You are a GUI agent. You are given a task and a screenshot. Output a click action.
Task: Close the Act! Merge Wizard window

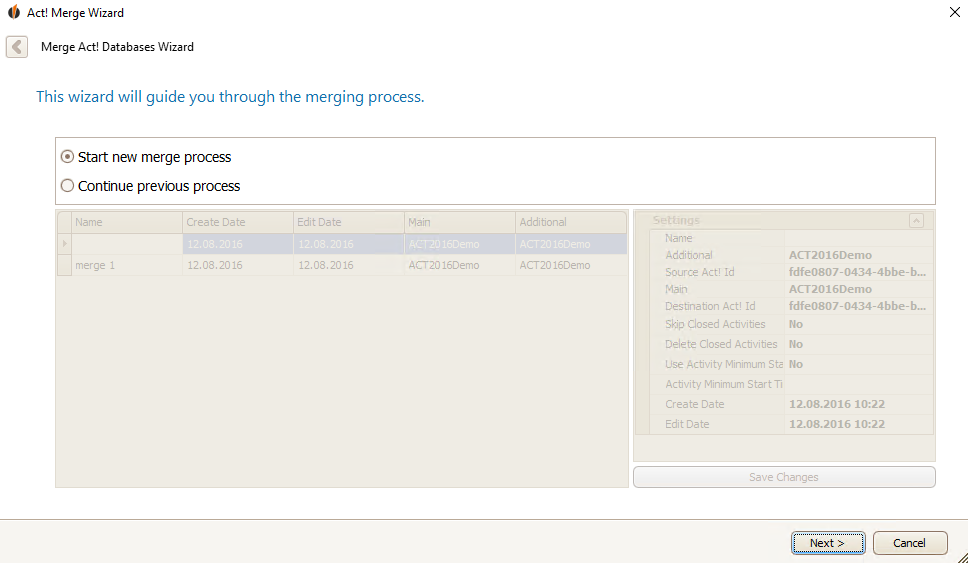[x=954, y=12]
